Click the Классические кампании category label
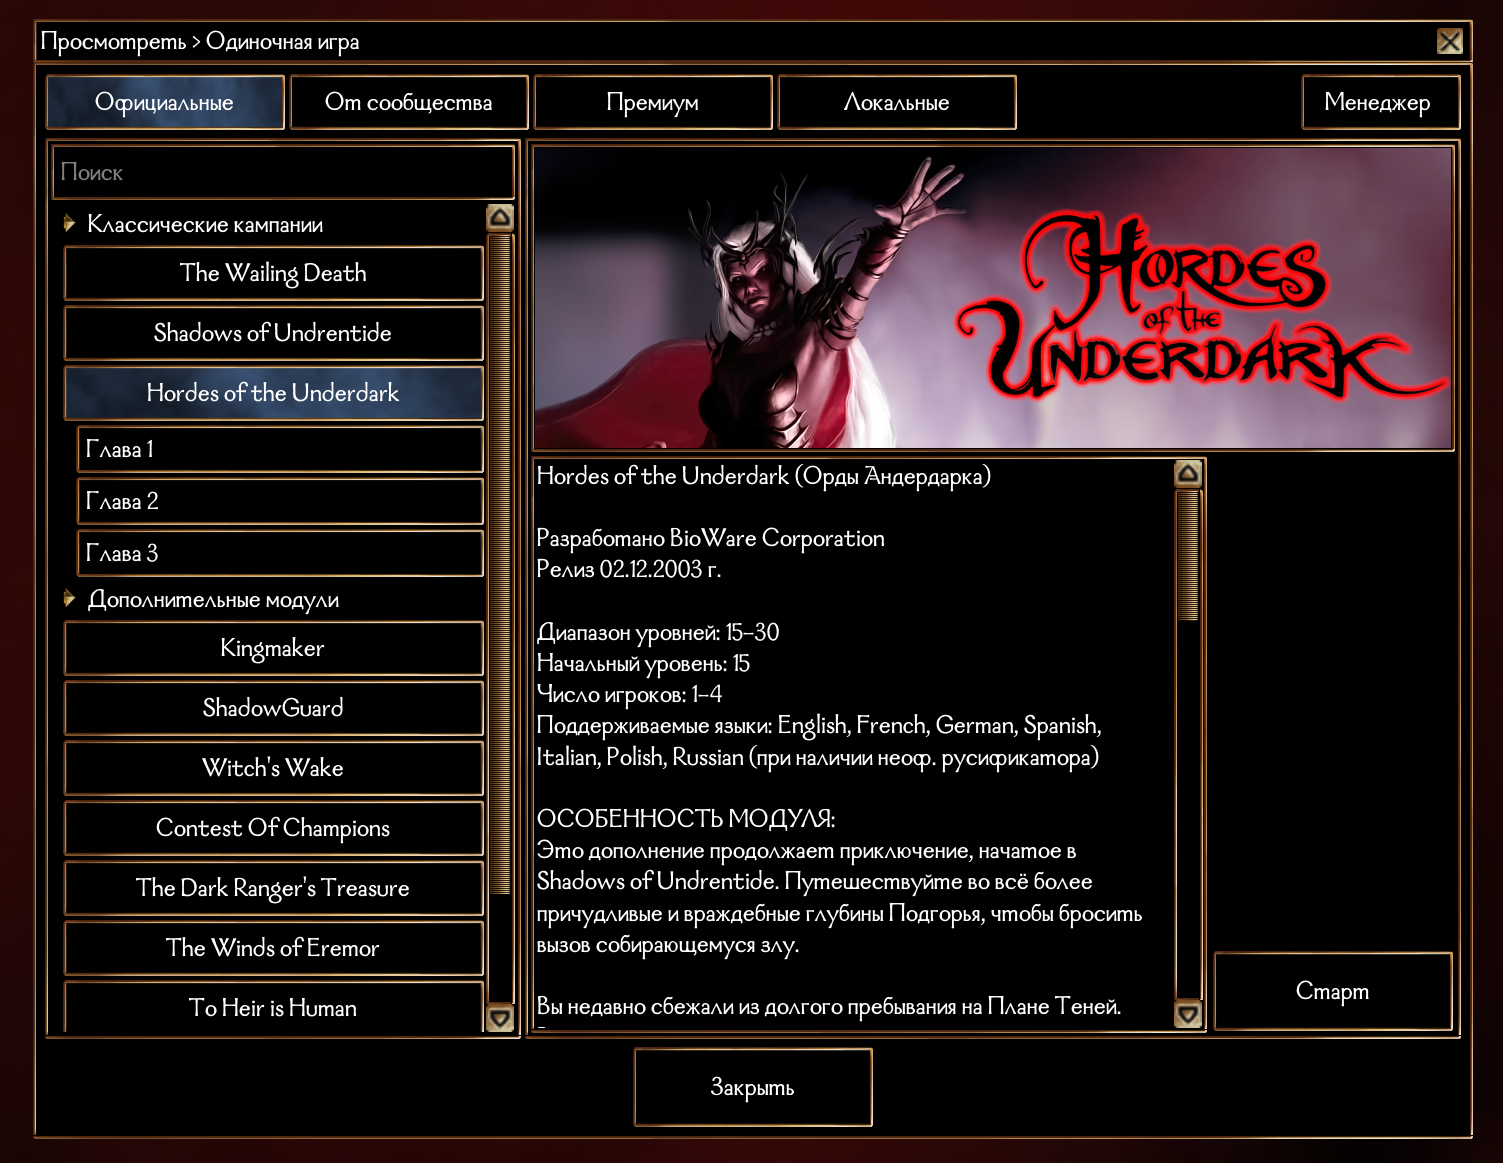The height and width of the screenshot is (1163, 1503). click(x=205, y=224)
